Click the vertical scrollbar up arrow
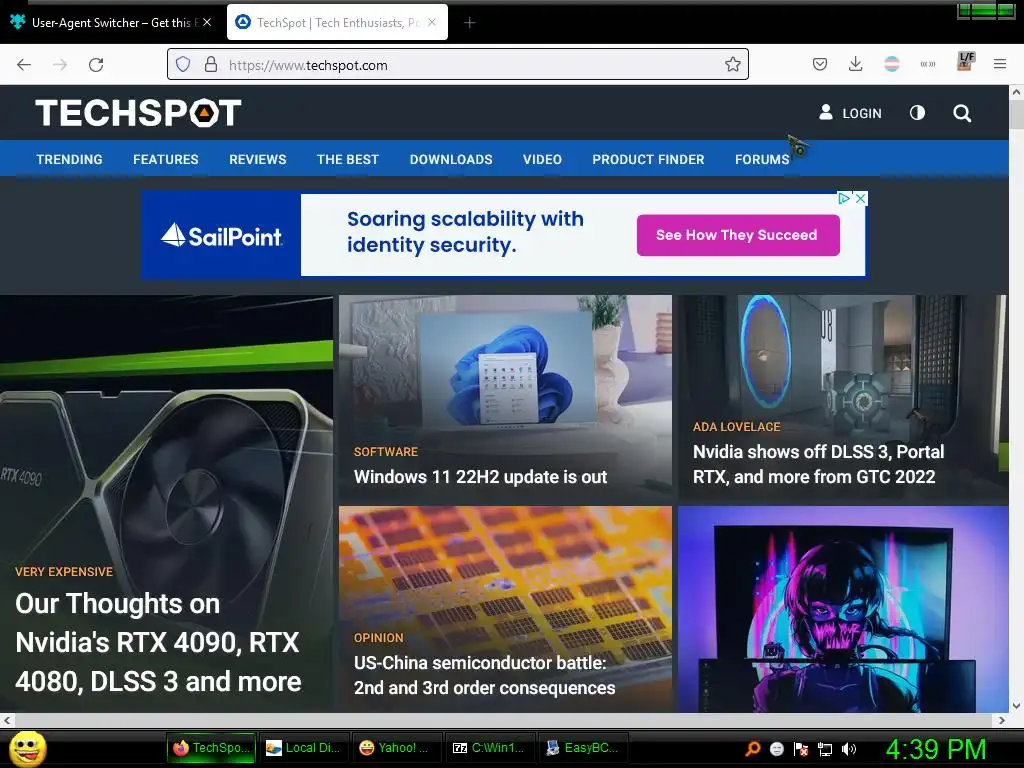This screenshot has height=768, width=1024. 1016,93
